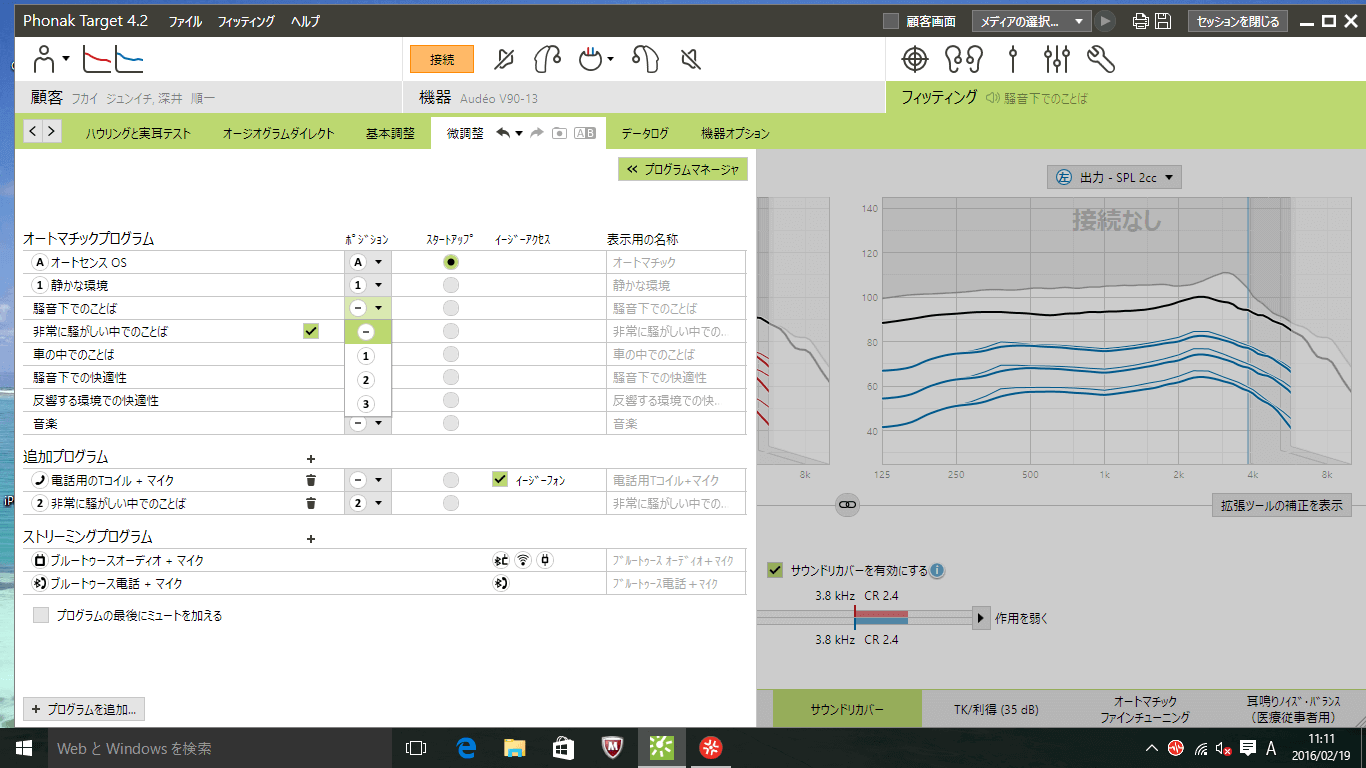This screenshot has height=768, width=1366.
Task: Select startup radio for 電話用のTコイル + マイク
Action: [x=451, y=480]
